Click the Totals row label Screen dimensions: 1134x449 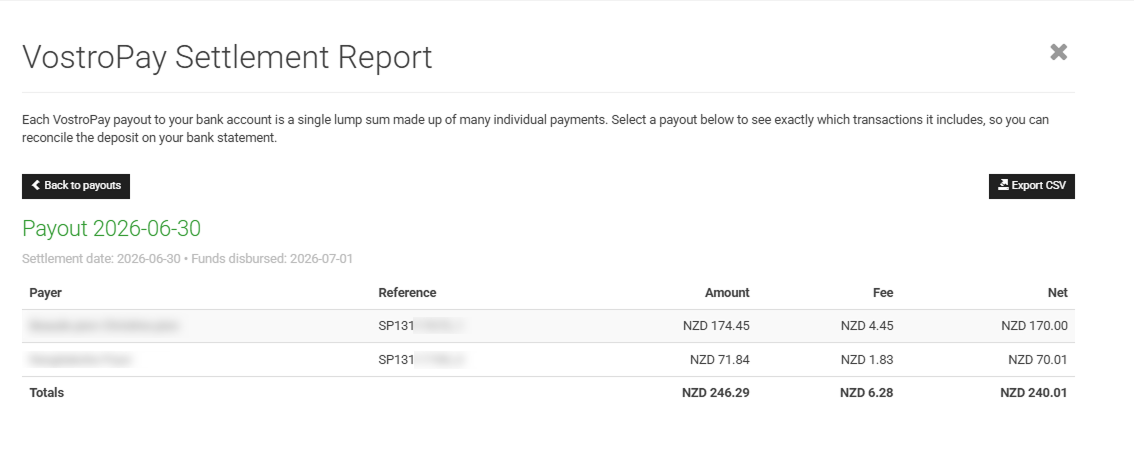(x=46, y=393)
